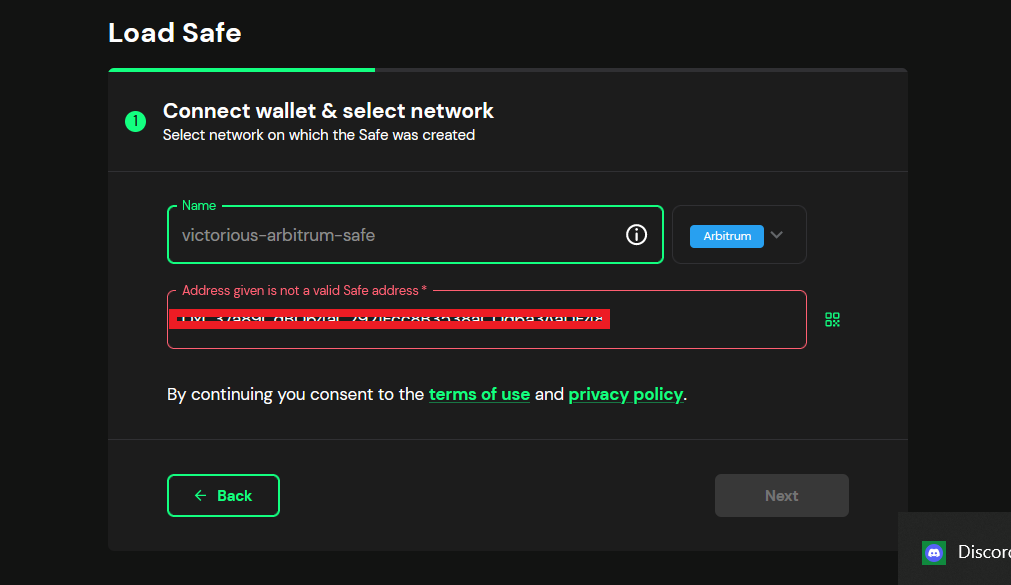The height and width of the screenshot is (585, 1011).
Task: Select the Safe name input field
Action: click(x=400, y=234)
